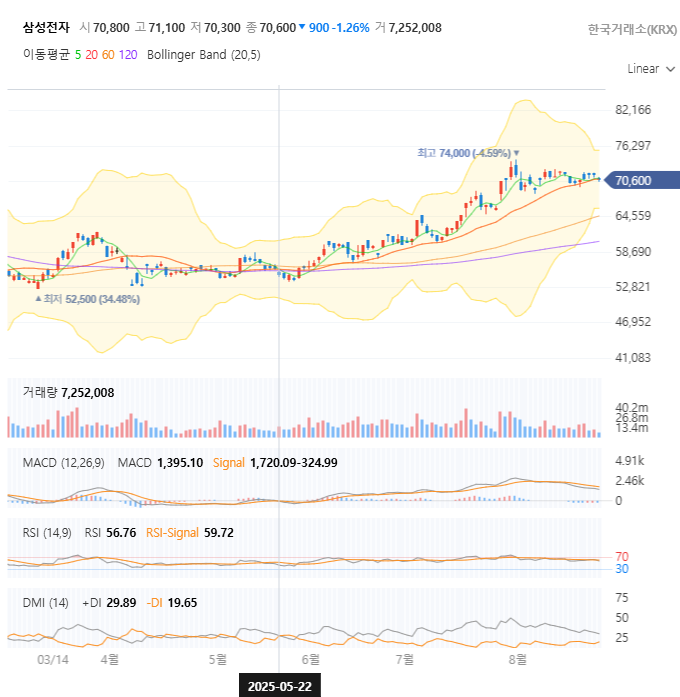Click the 최저 52,500 low marker

coord(88,299)
